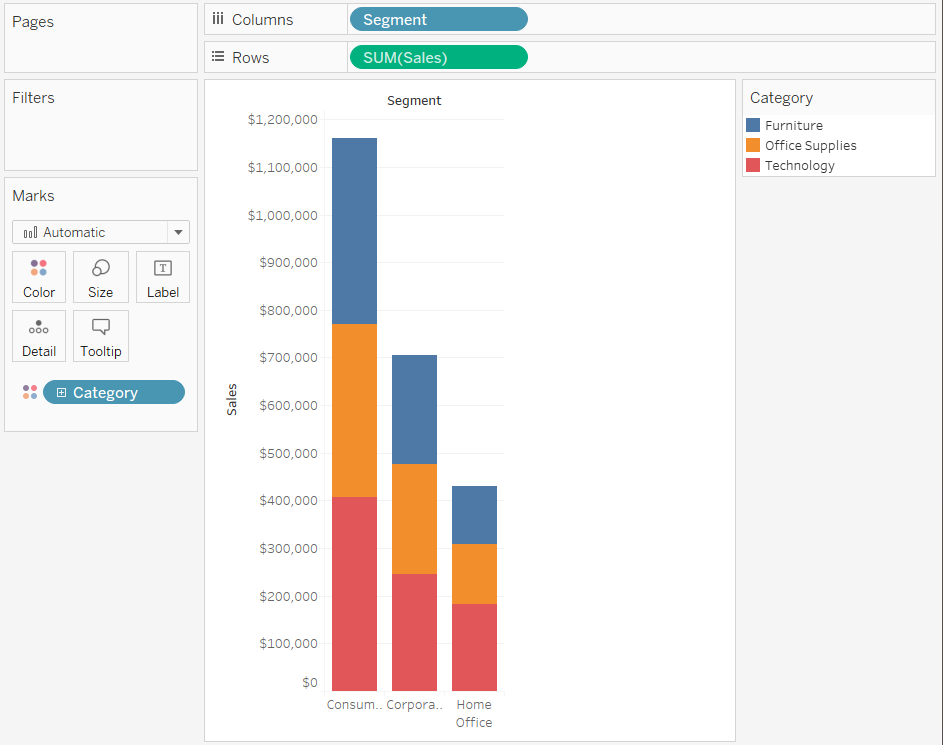Click the Columns shelf icon
943x745 pixels.
218,20
